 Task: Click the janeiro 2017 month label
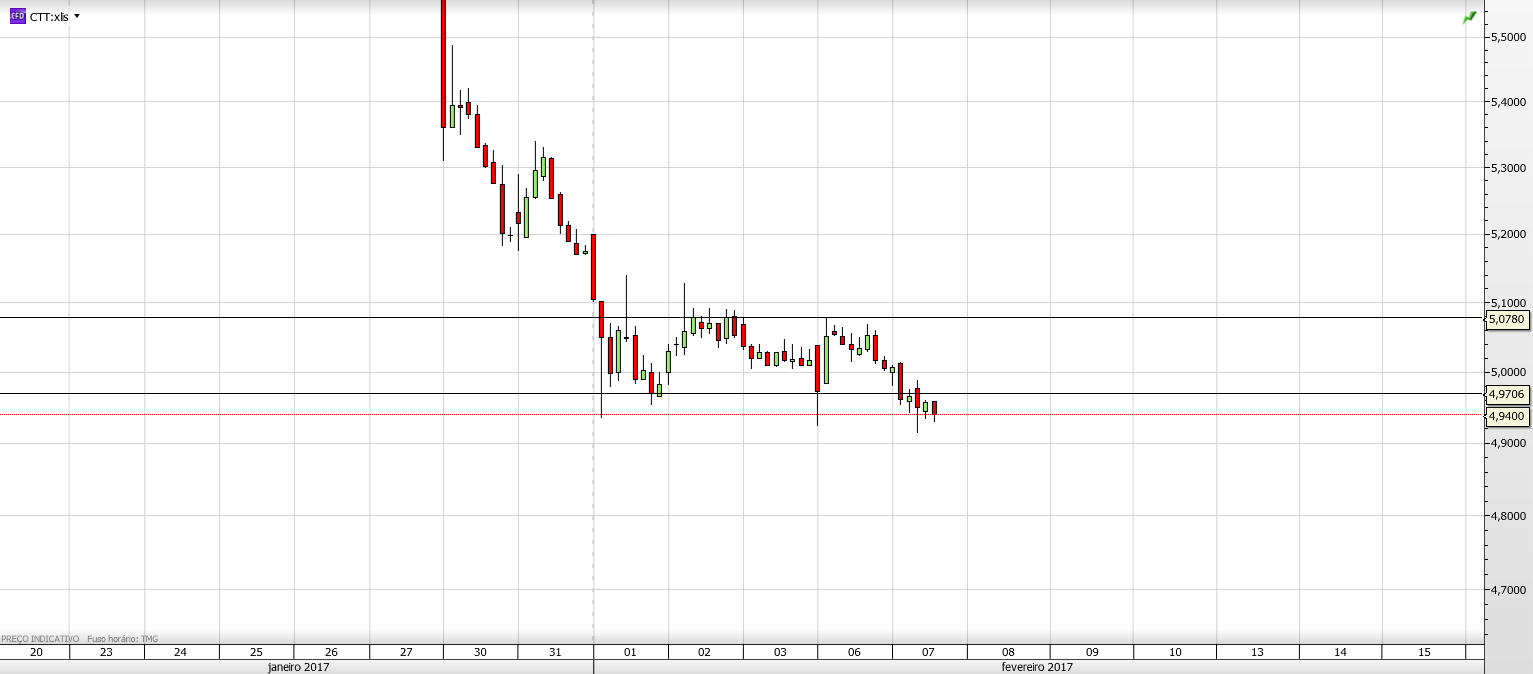(298, 667)
